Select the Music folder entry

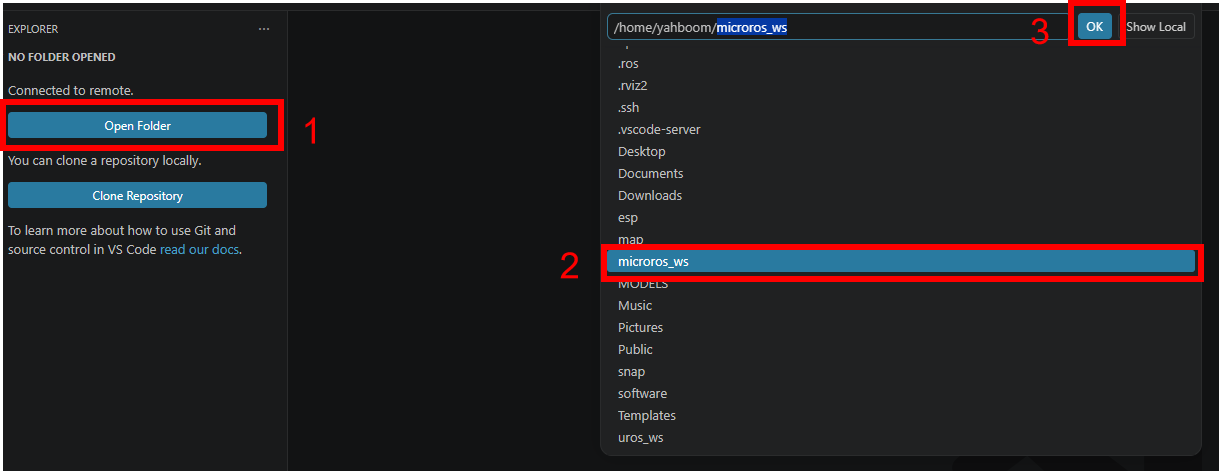tap(901, 305)
